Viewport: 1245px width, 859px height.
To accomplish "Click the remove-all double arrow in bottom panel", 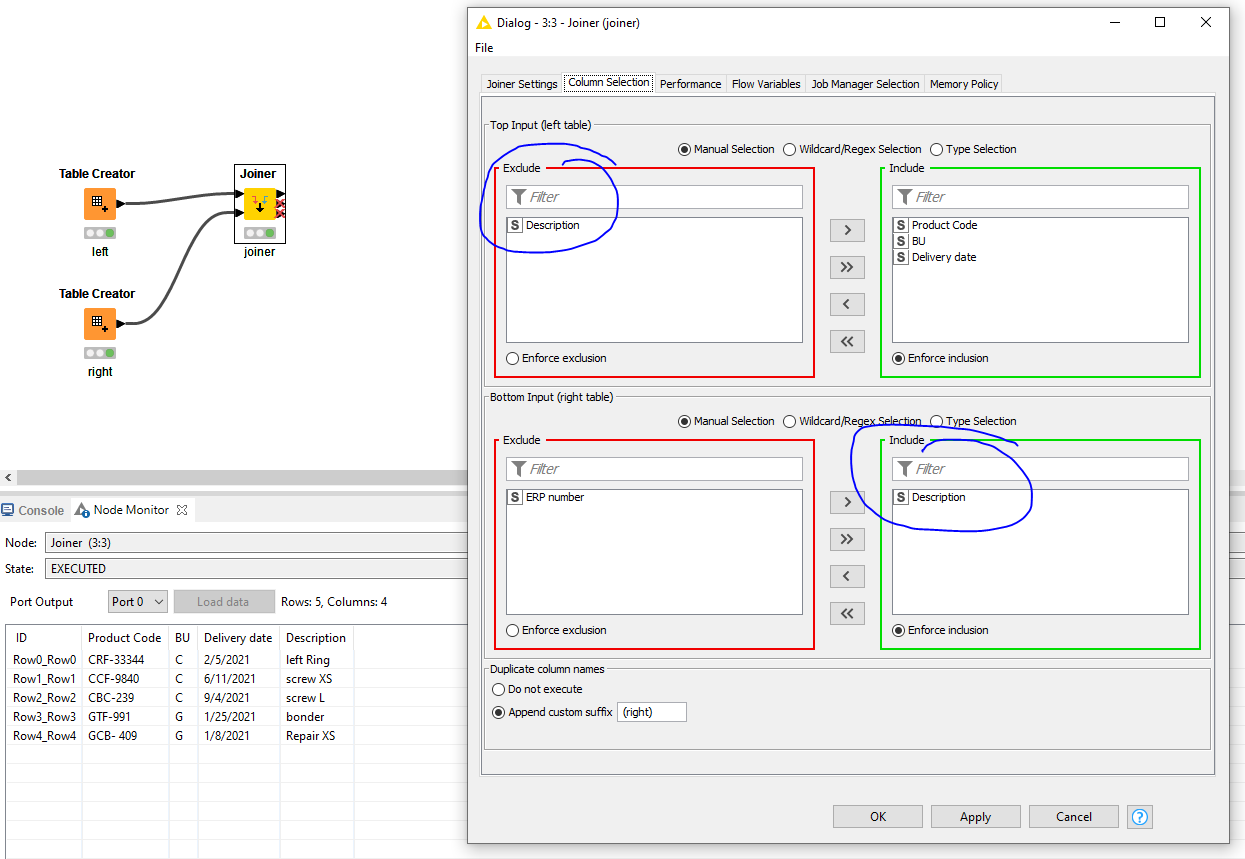I will click(x=847, y=612).
